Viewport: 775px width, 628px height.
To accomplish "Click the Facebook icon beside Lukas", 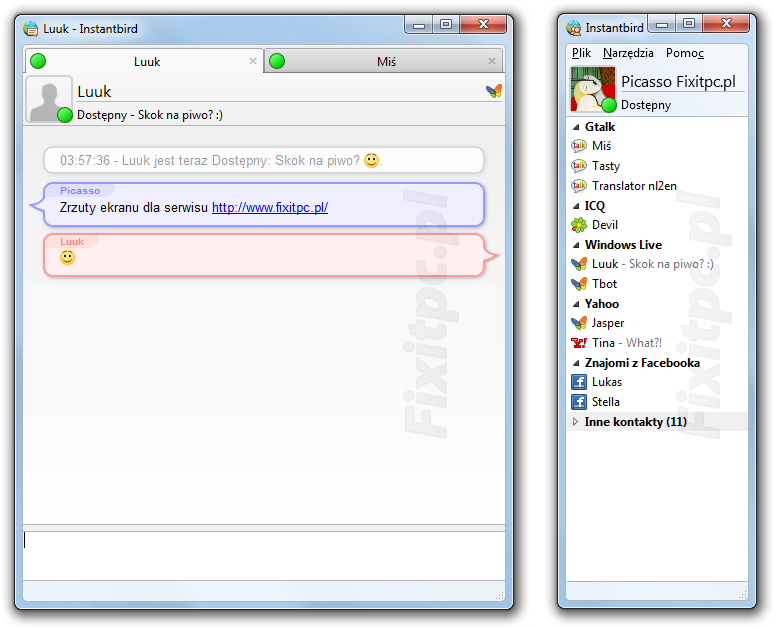I will (578, 382).
